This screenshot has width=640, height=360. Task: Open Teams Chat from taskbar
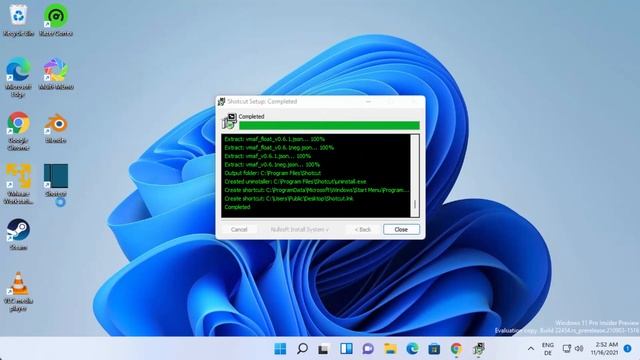coord(368,349)
